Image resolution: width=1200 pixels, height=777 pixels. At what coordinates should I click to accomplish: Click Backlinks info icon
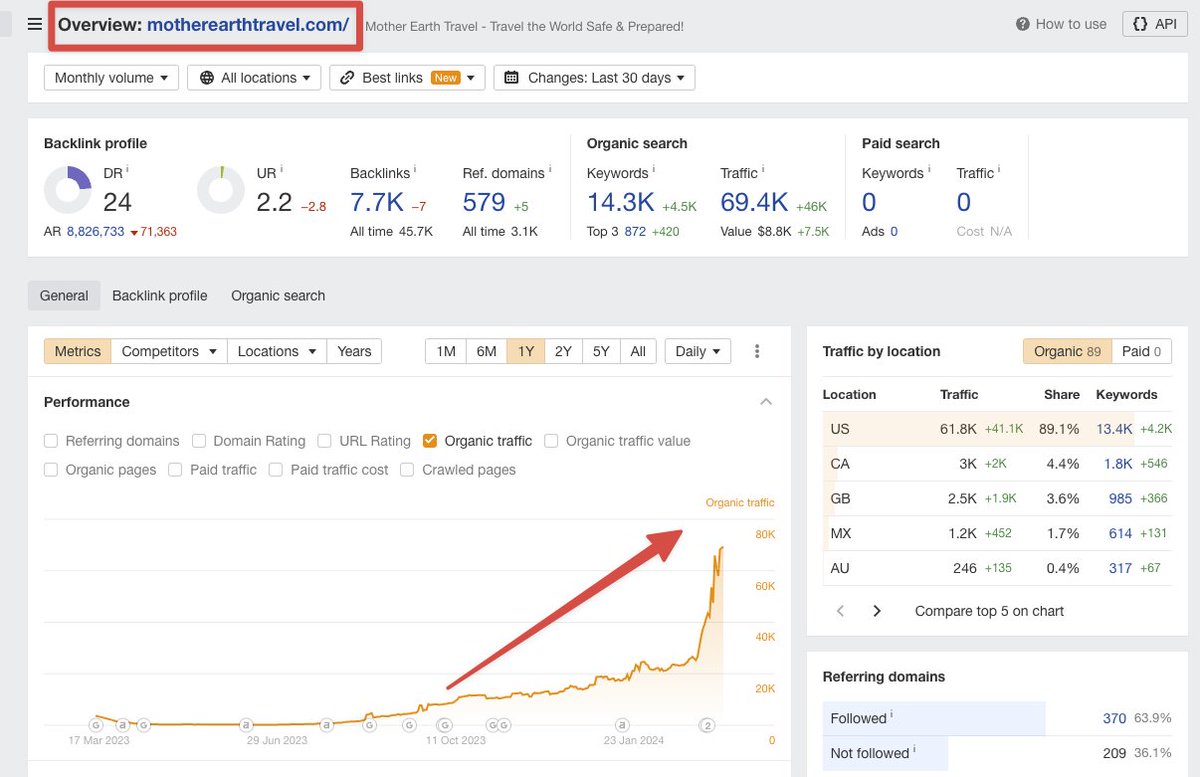point(415,171)
